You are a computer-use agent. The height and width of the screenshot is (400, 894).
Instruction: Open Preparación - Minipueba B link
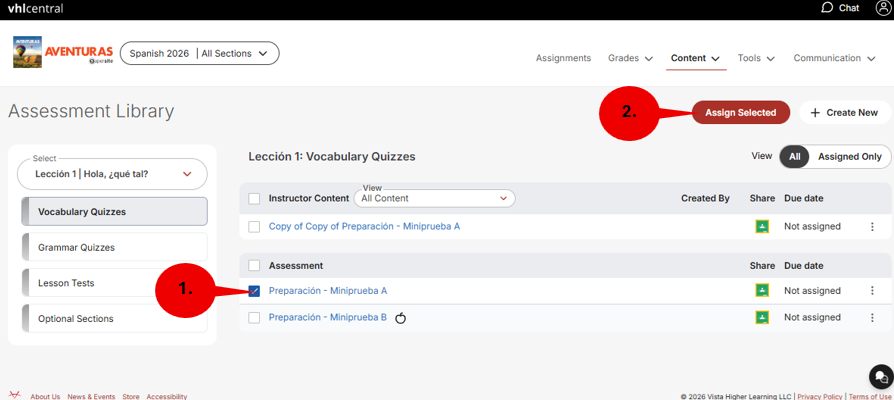click(x=328, y=317)
